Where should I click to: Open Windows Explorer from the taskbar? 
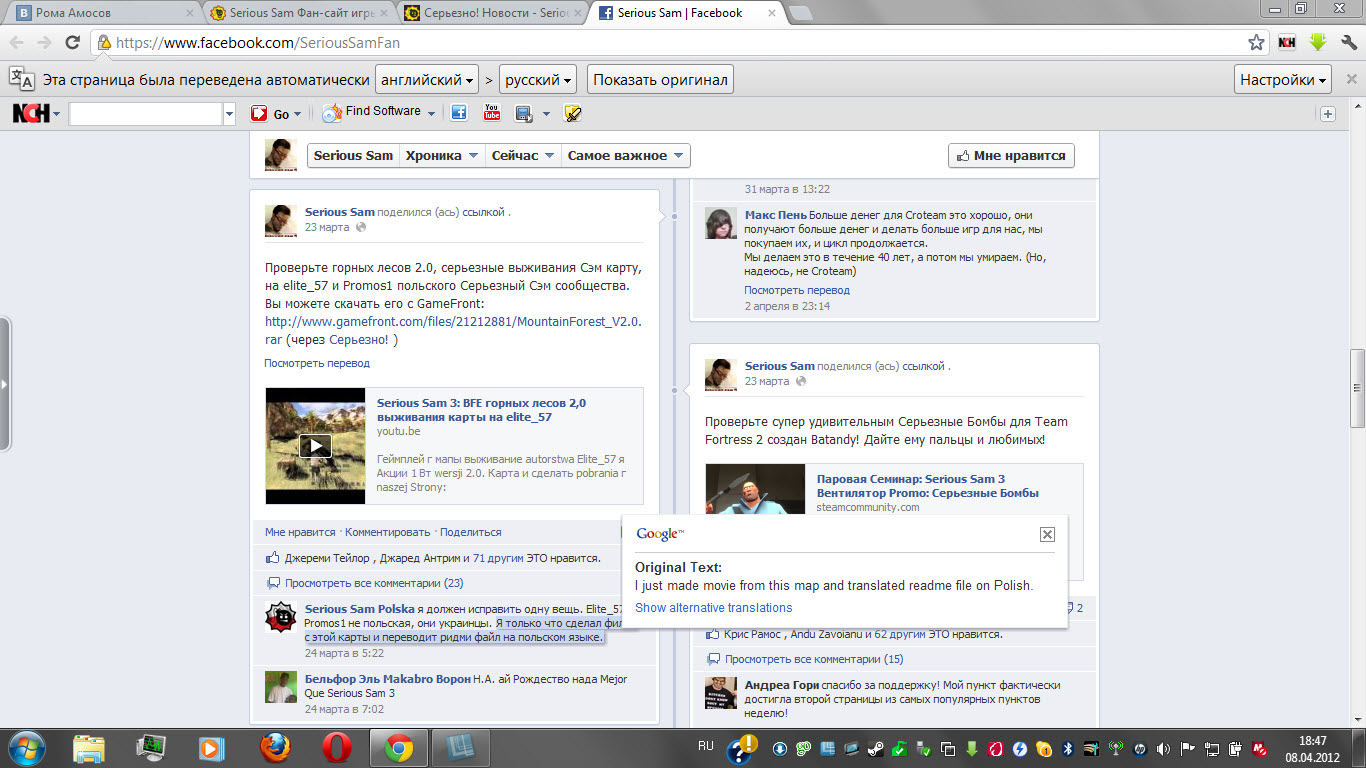[89, 748]
